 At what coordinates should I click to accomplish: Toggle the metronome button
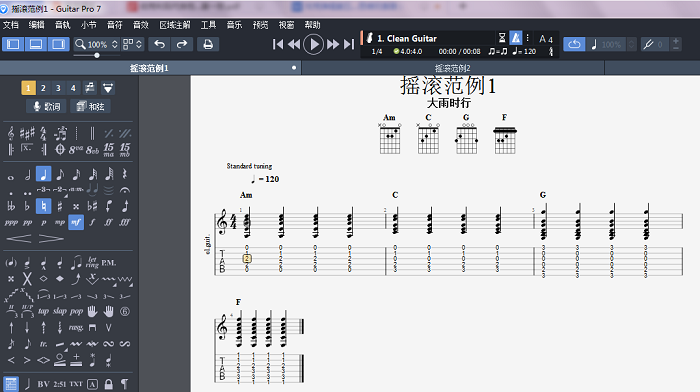point(516,38)
